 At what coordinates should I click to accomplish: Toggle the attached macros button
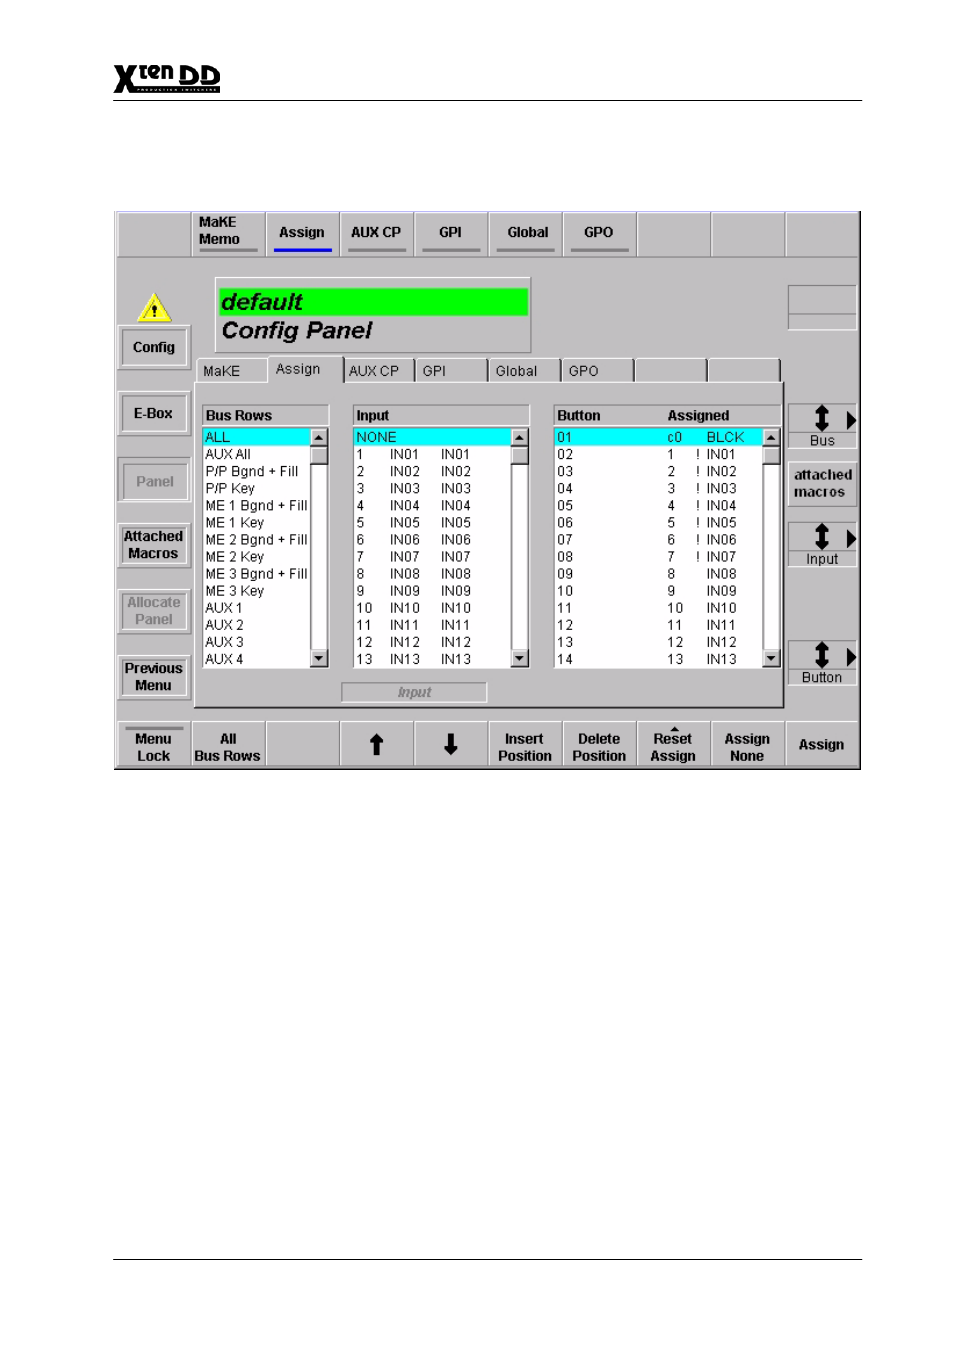(x=821, y=483)
